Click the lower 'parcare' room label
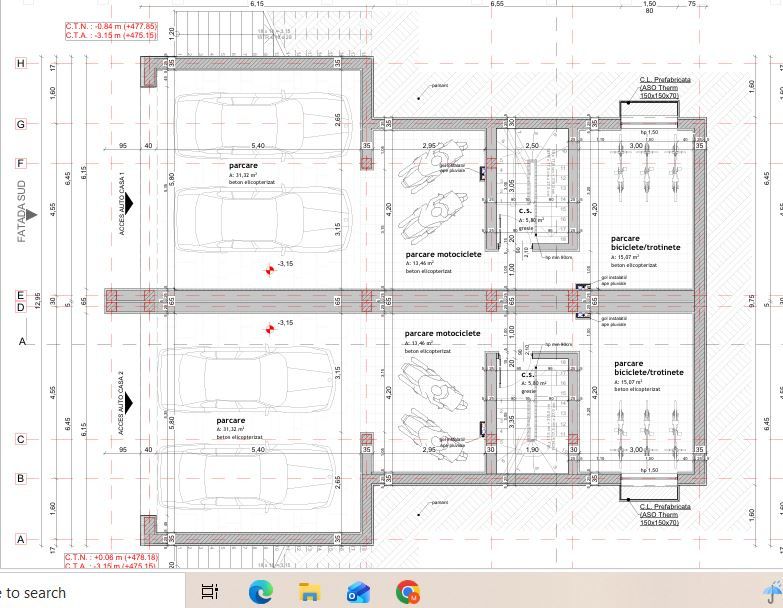Screen dimensions: 783x608 [231, 420]
